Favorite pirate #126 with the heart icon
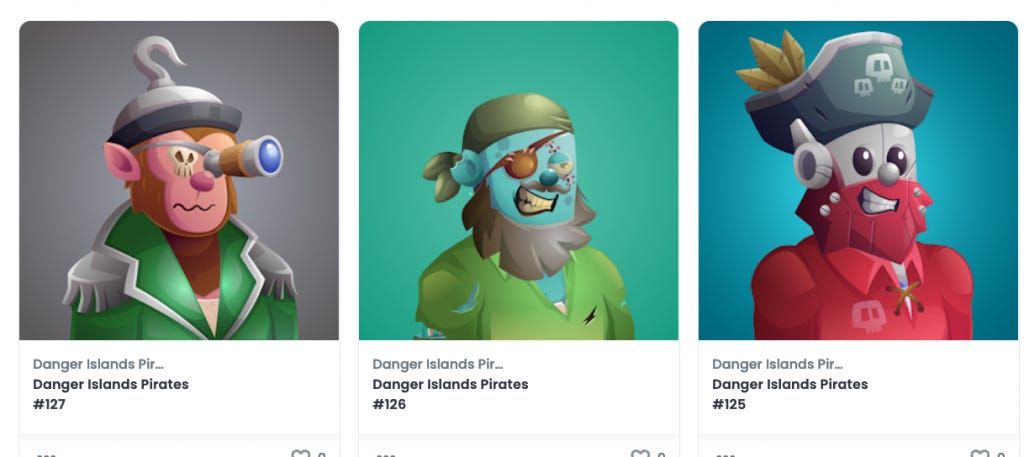The height and width of the screenshot is (457, 1024). click(640, 454)
